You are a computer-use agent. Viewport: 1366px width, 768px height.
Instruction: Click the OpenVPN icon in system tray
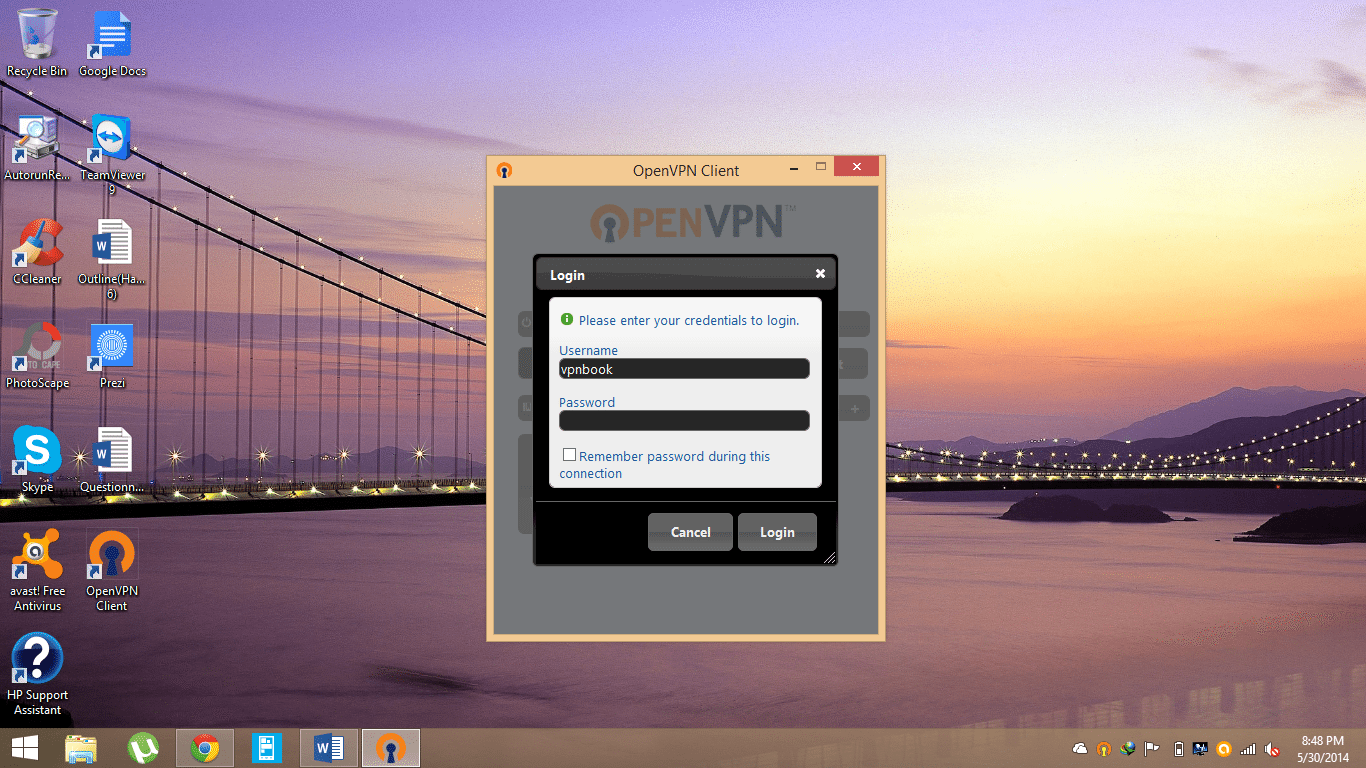1104,749
